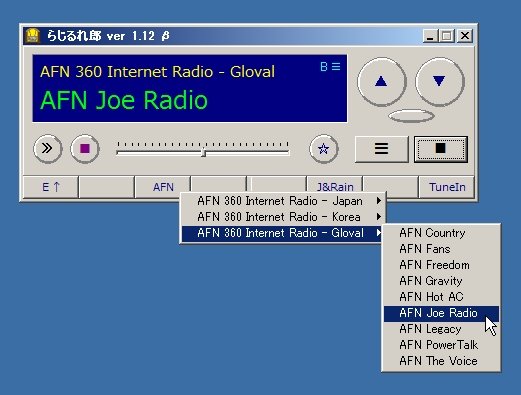Choose AFN Legacy station

point(441,329)
